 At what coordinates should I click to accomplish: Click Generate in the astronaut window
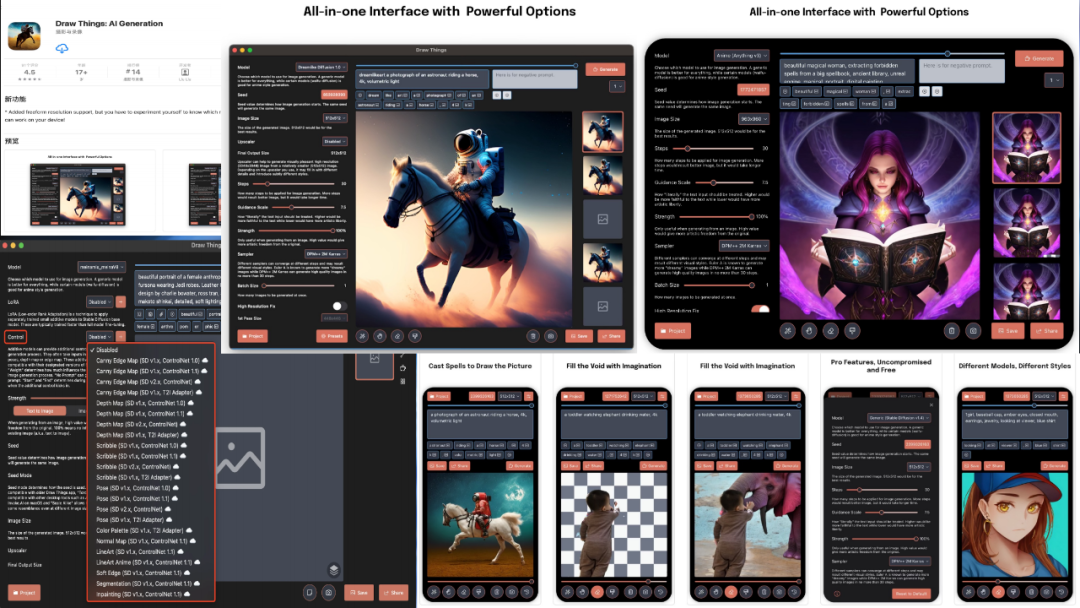coord(605,70)
